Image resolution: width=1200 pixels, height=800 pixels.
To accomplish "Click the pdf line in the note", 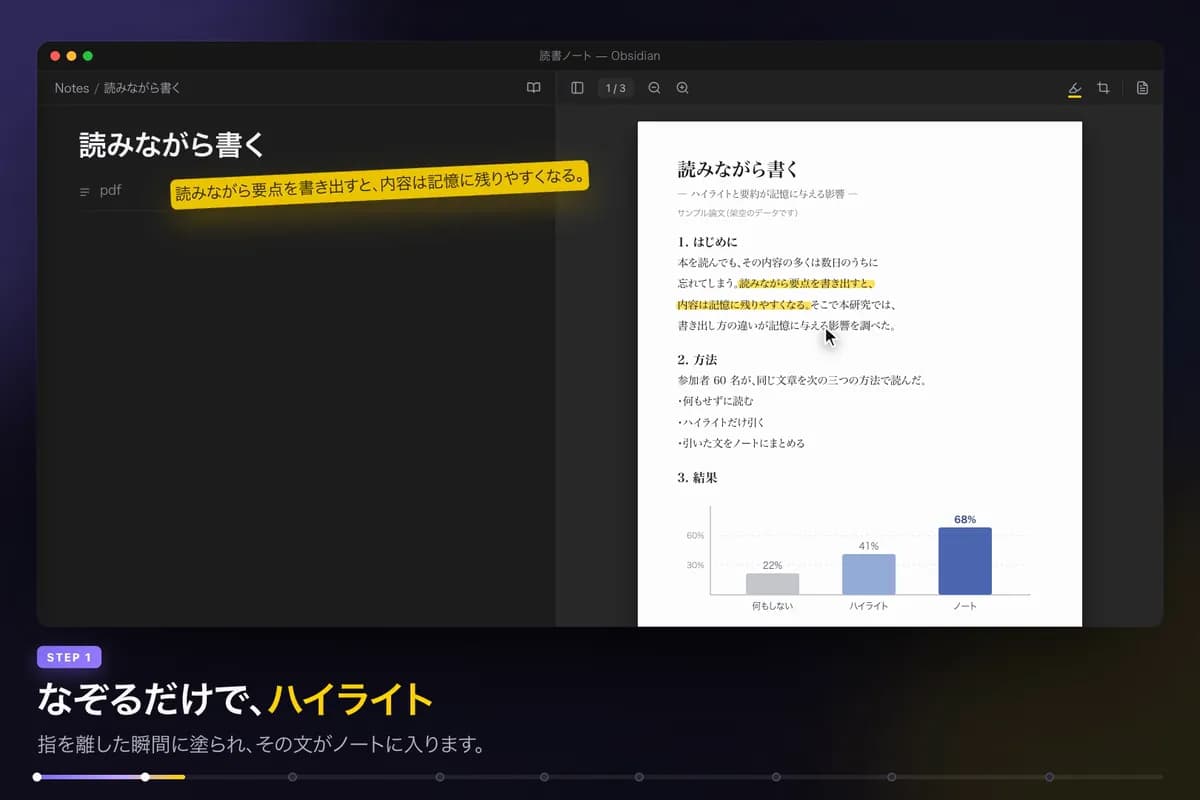I will point(110,190).
